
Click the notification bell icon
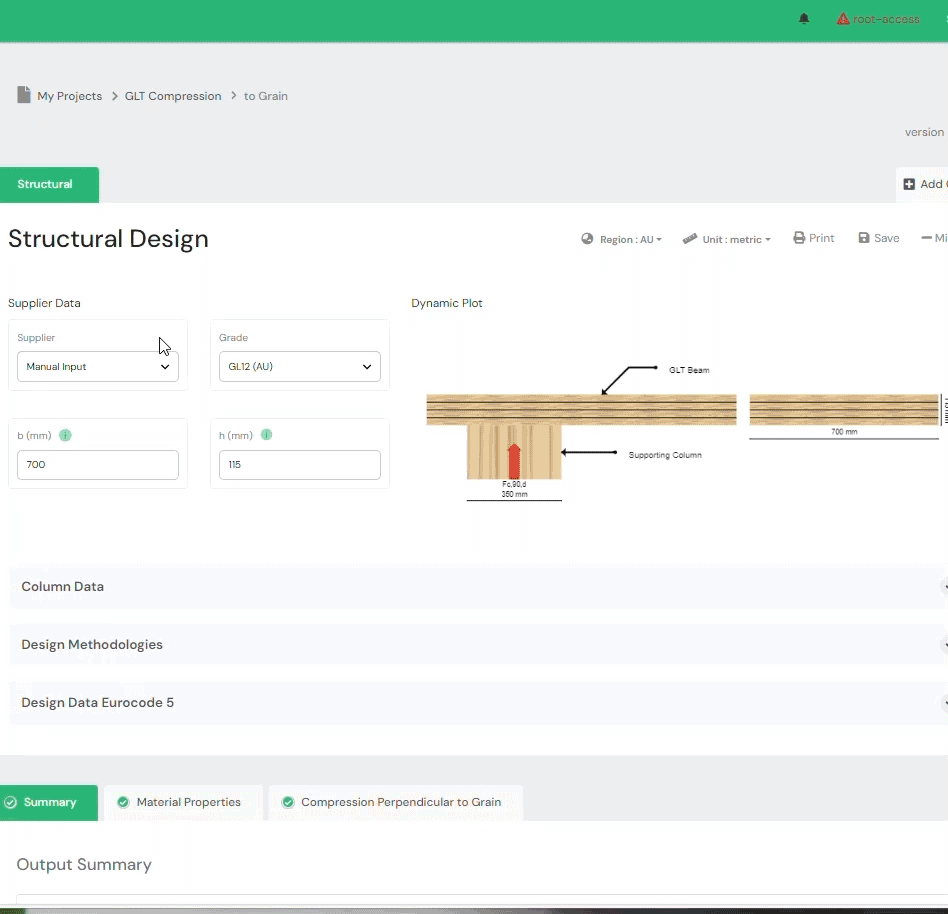(804, 19)
